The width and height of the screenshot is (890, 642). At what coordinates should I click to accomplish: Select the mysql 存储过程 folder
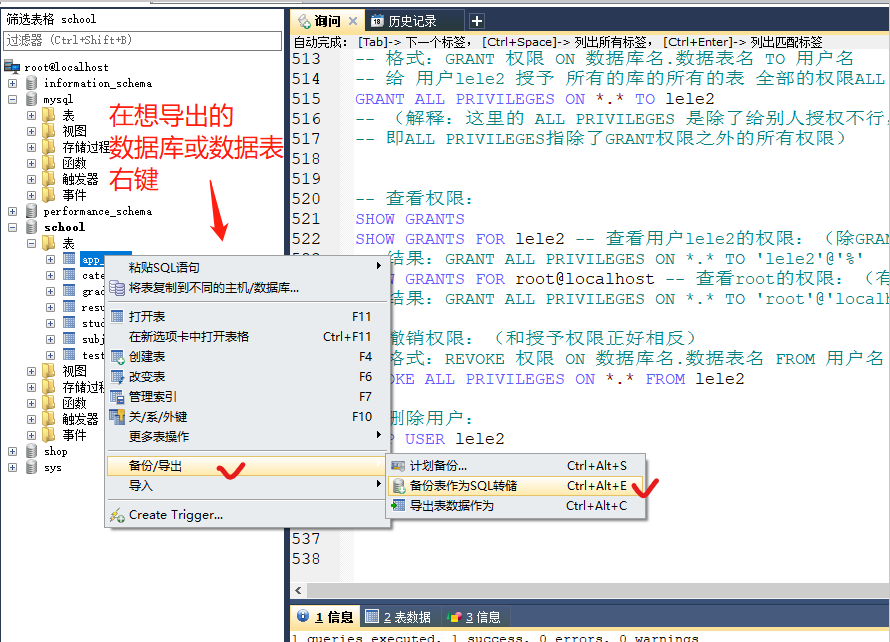(86, 147)
